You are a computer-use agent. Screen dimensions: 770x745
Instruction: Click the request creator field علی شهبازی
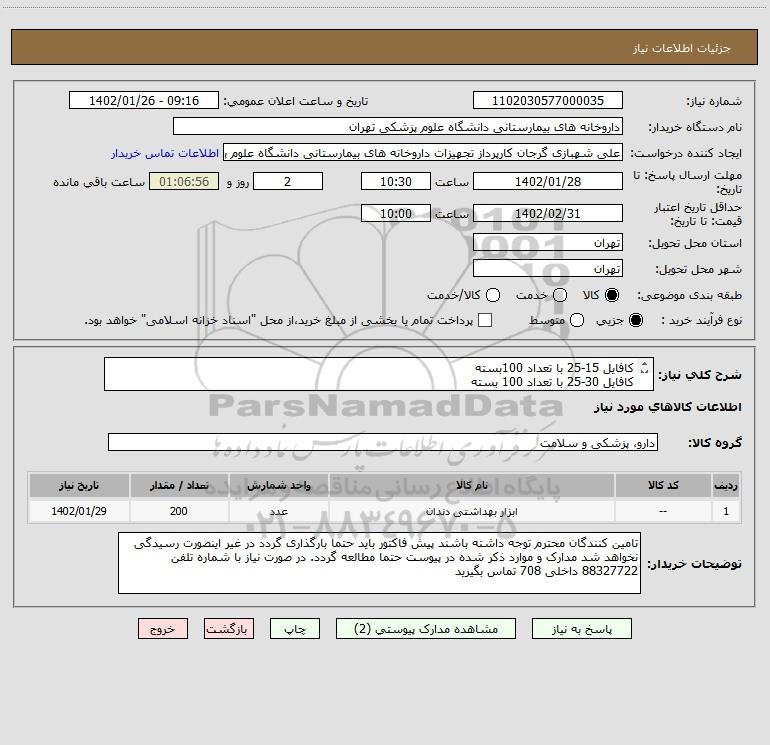pos(423,153)
